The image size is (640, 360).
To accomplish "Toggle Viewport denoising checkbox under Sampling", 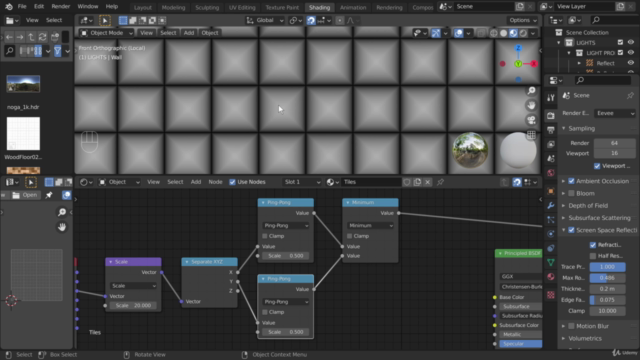I will click(x=597, y=166).
